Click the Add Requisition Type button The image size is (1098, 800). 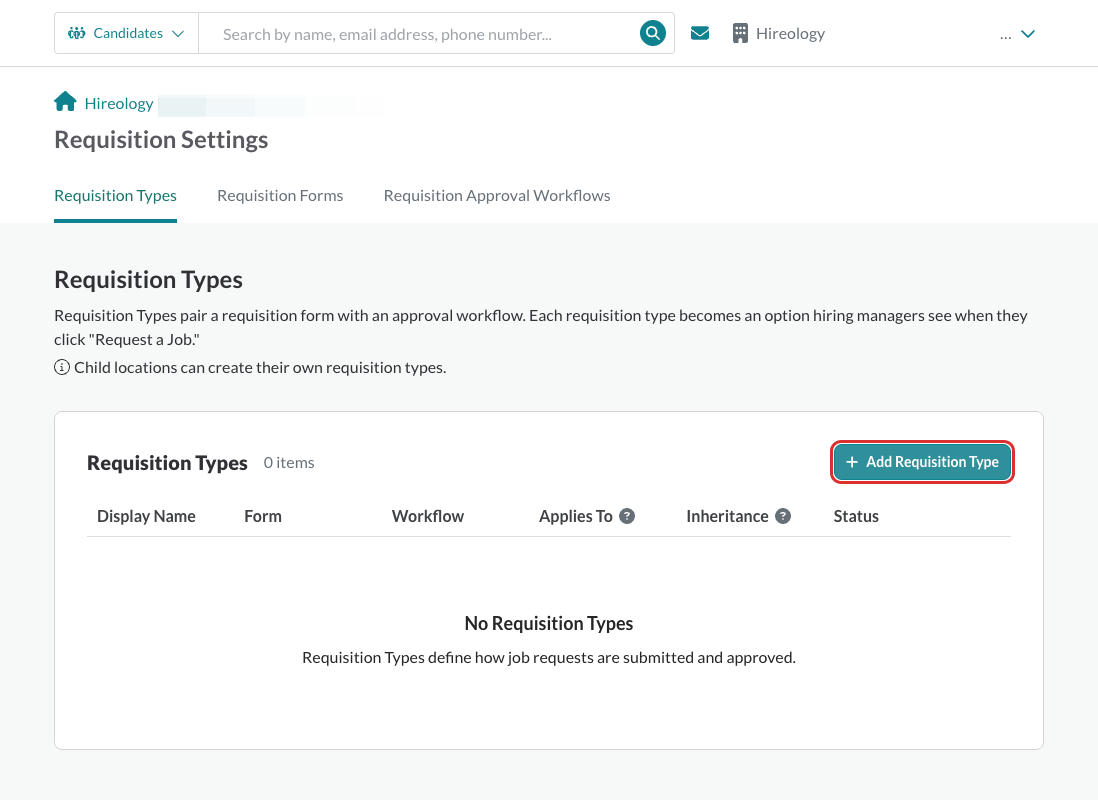click(922, 462)
